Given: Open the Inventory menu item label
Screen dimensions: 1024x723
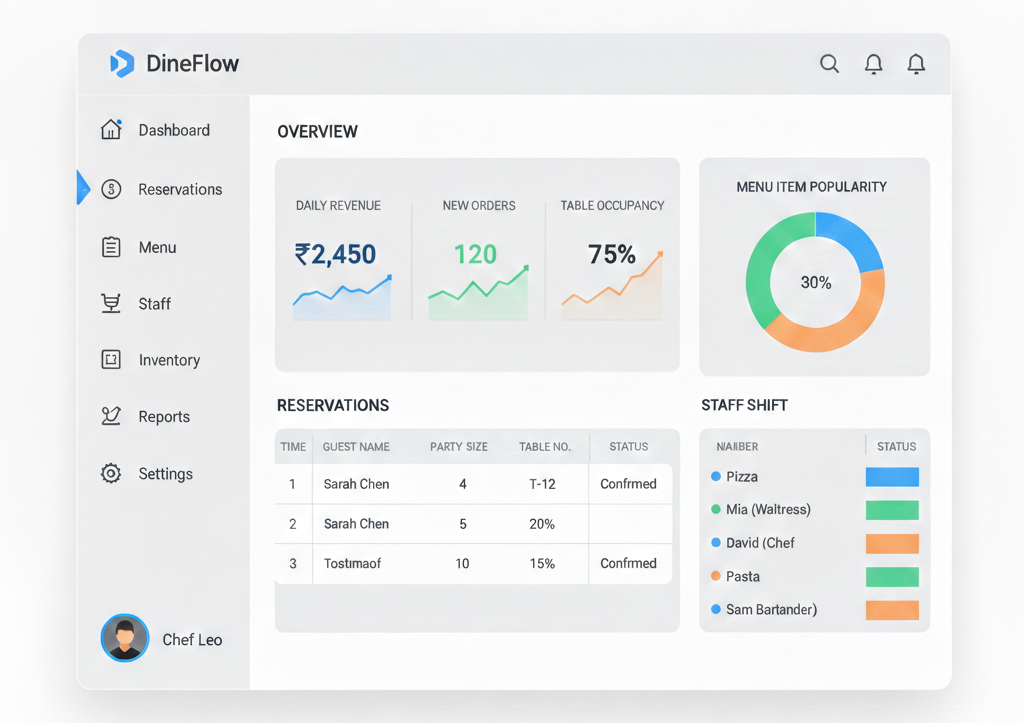Looking at the screenshot, I should click(x=169, y=360).
